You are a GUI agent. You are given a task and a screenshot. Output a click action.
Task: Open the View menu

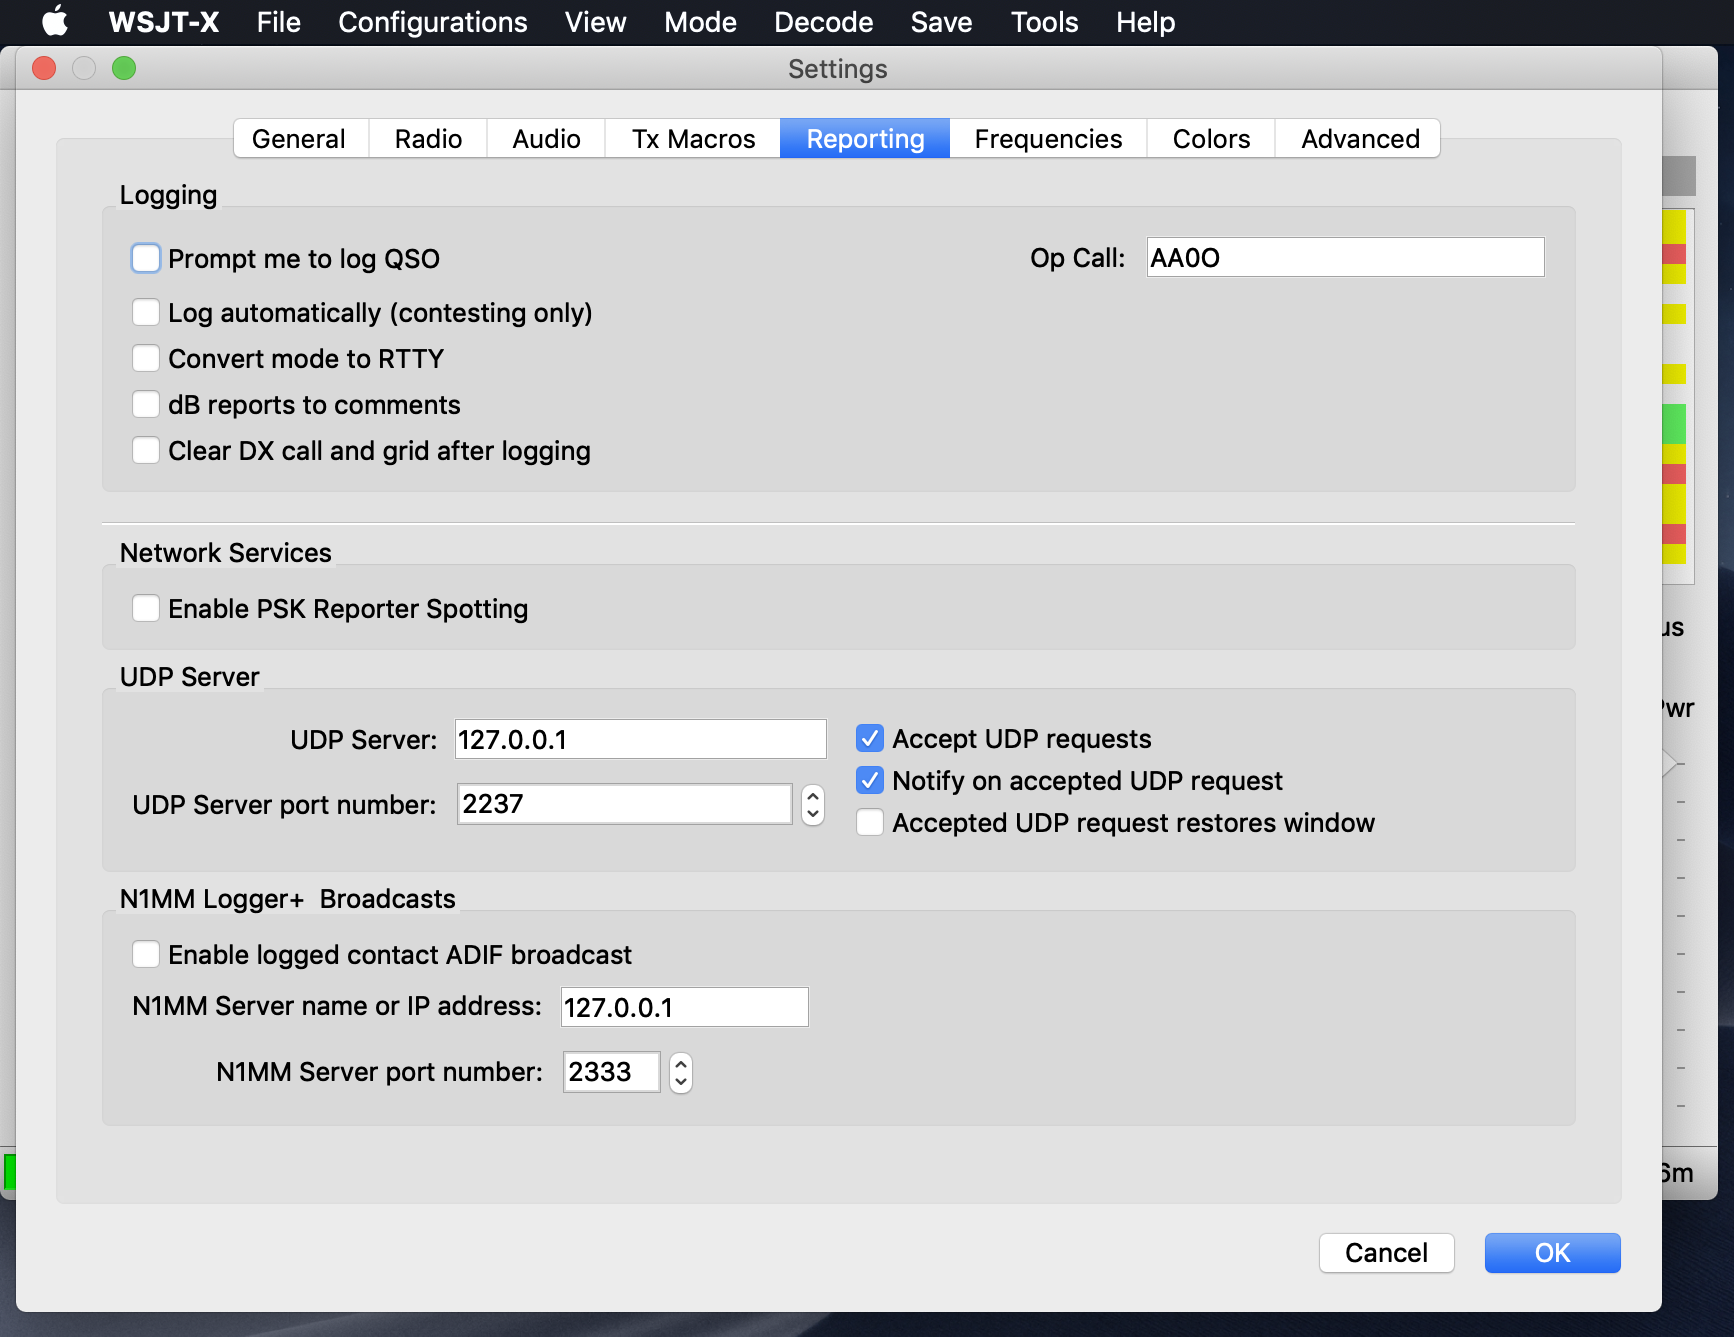[x=596, y=22]
